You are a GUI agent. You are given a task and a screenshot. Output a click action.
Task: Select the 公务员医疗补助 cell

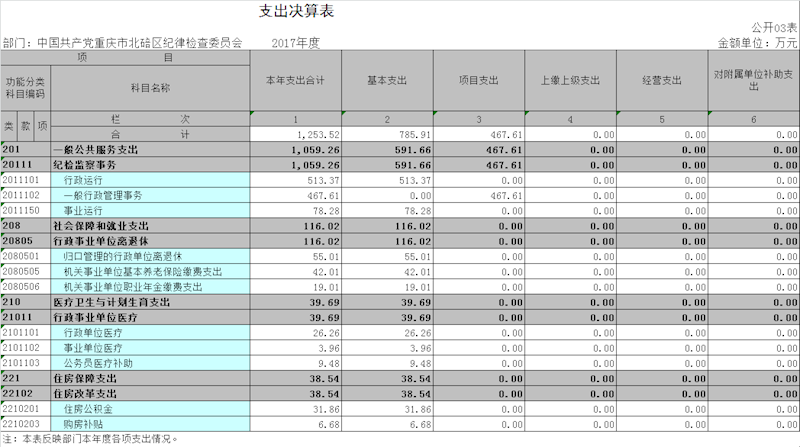click(97, 363)
